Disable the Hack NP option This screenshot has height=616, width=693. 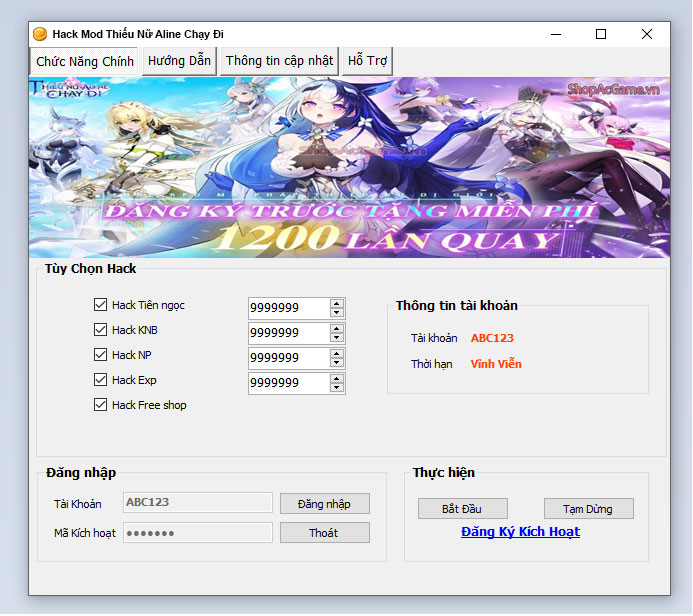pos(100,355)
